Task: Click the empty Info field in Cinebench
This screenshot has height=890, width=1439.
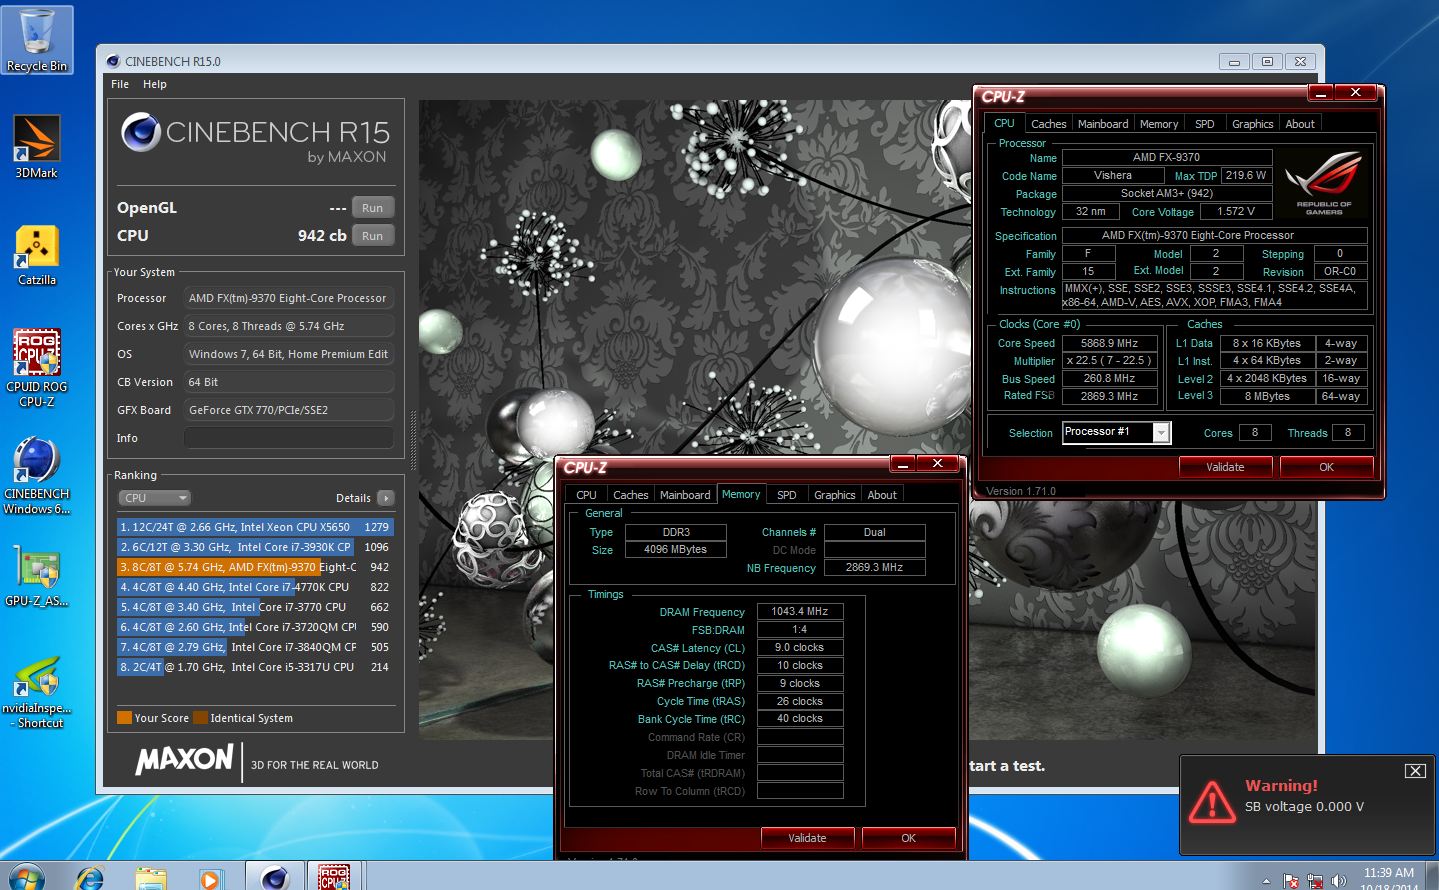Action: point(288,438)
